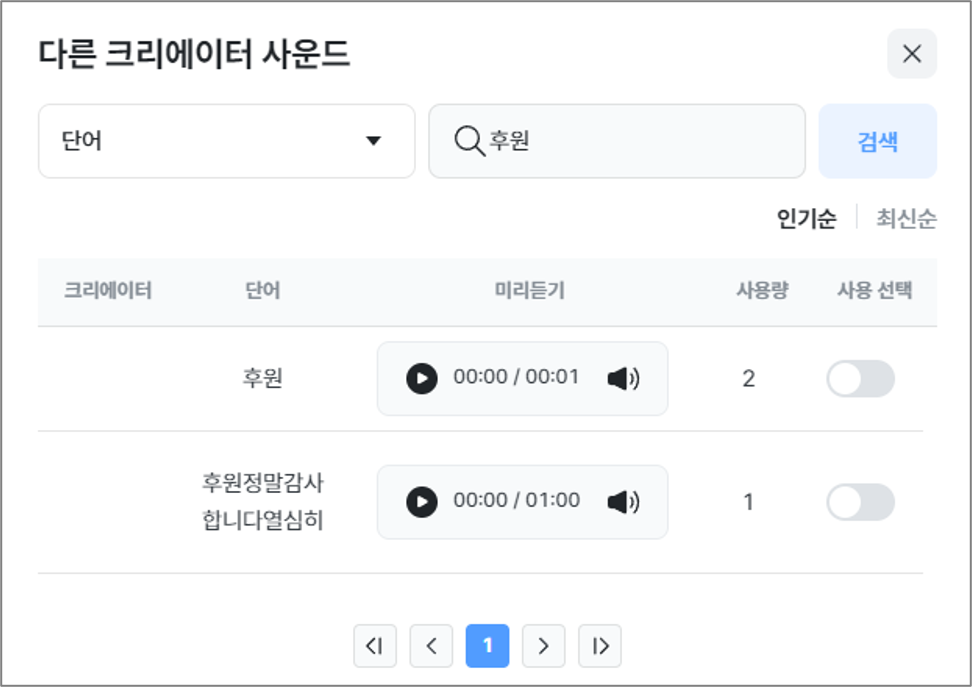The width and height of the screenshot is (972, 687).
Task: Enable the 후원 sound usage toggle
Action: coord(860,379)
